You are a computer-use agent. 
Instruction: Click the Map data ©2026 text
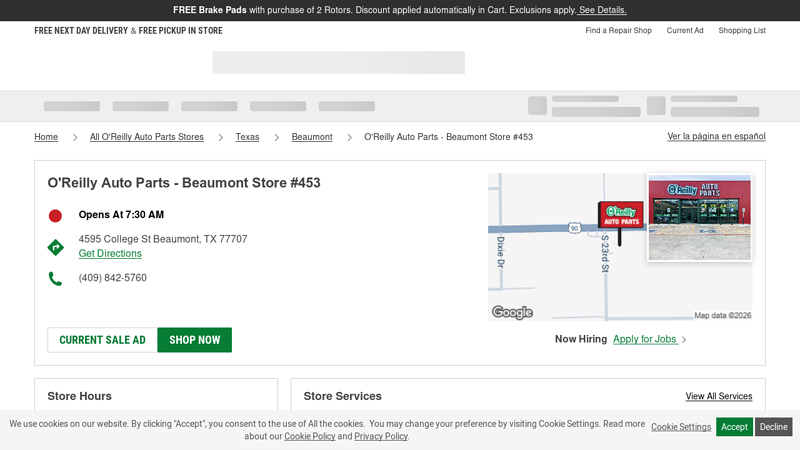(x=722, y=315)
